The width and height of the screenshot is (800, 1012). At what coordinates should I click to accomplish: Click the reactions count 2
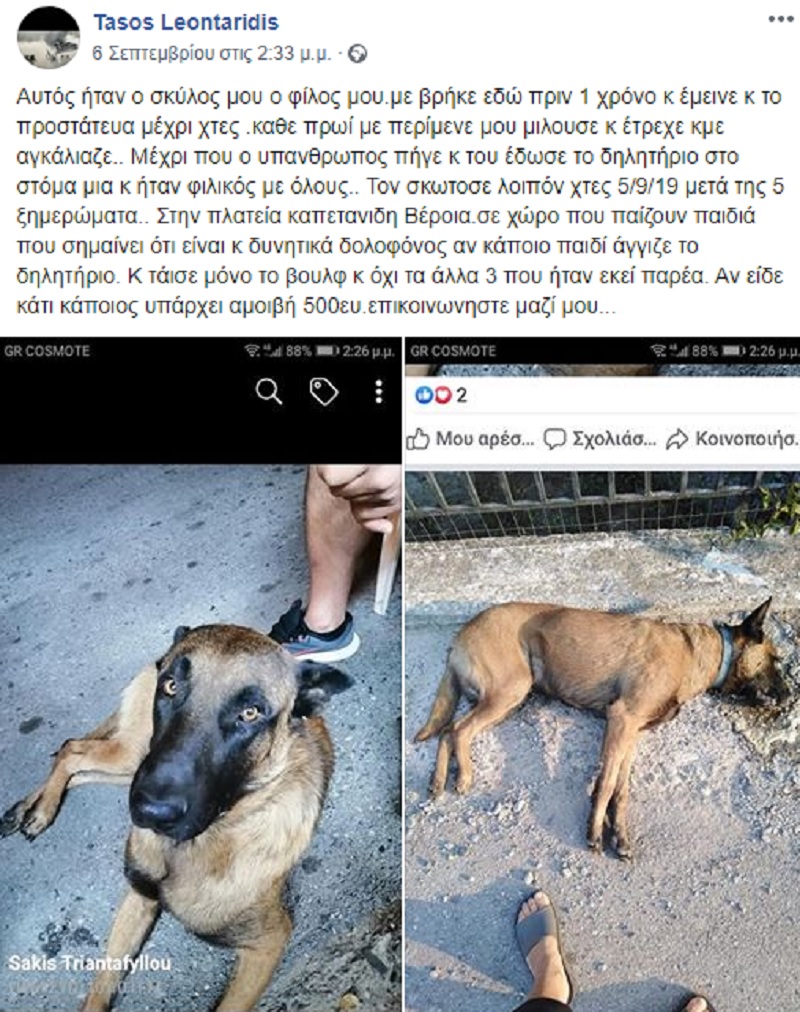[461, 395]
